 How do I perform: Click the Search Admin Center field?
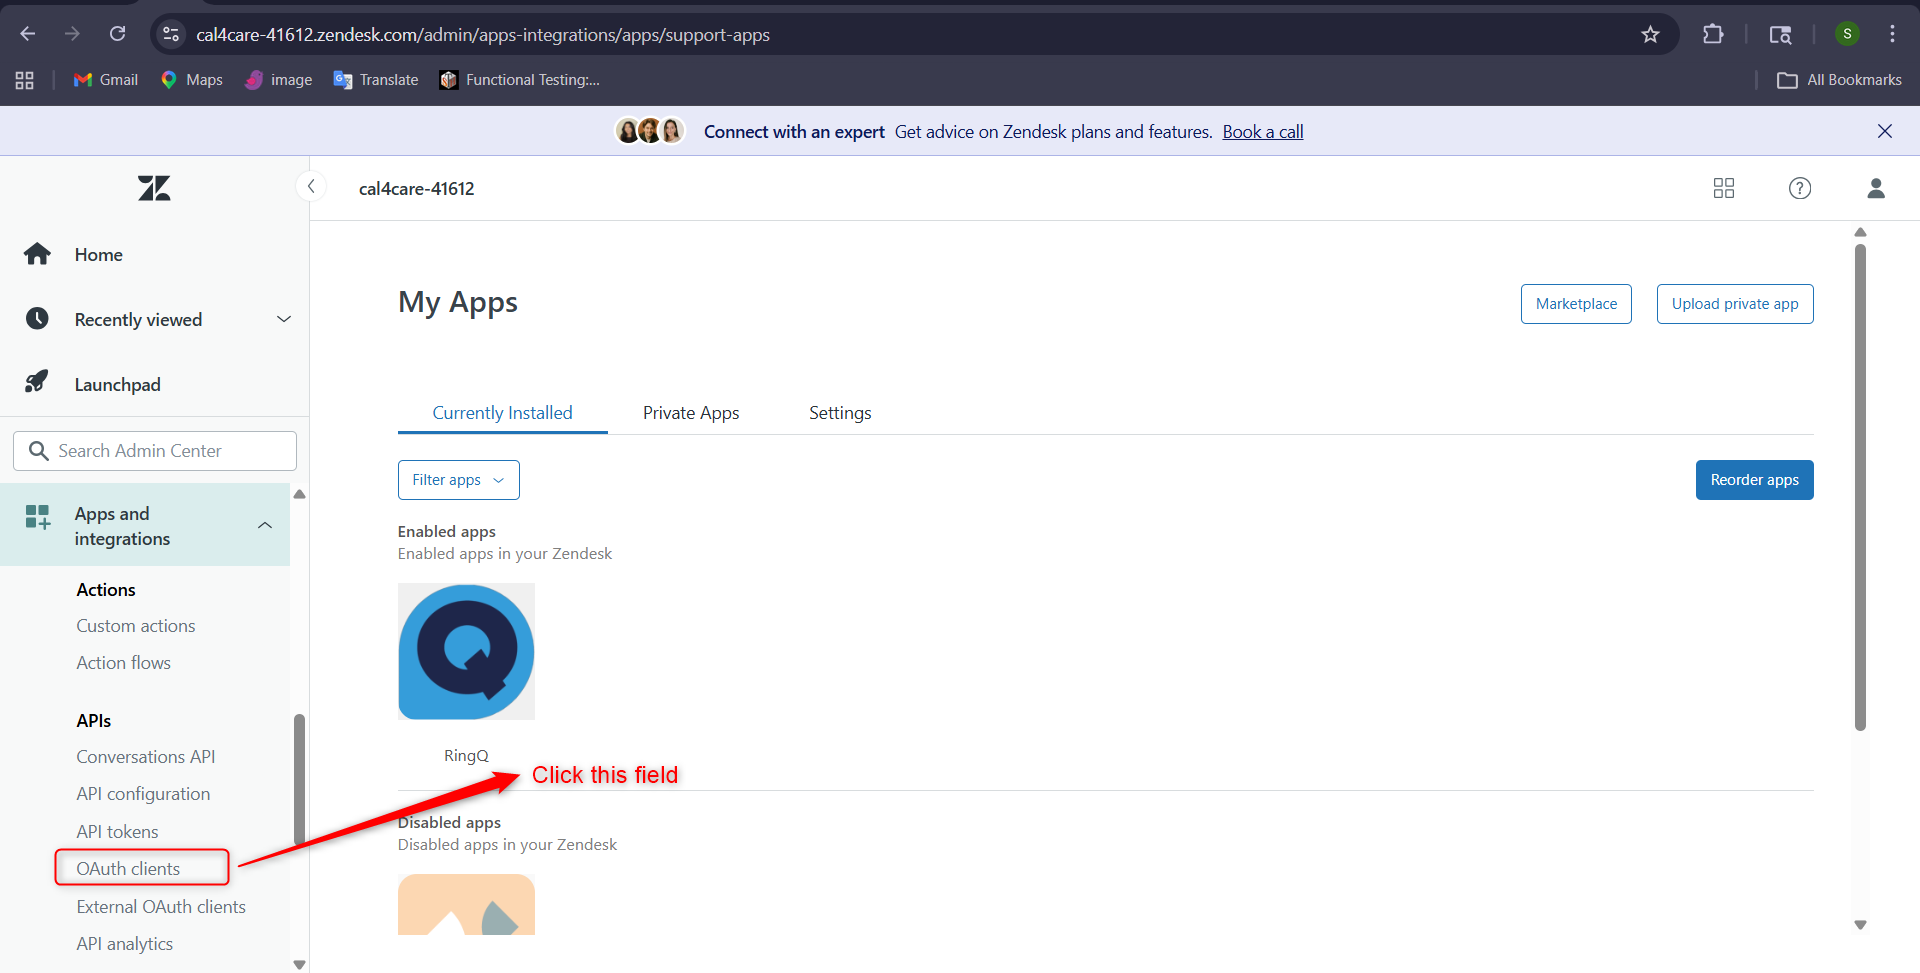point(155,451)
